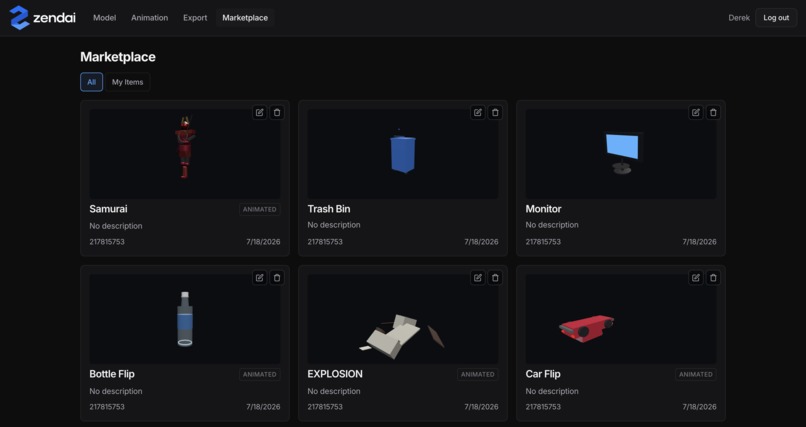
Task: Edit the EXPLOSION item
Action: pyautogui.click(x=478, y=278)
